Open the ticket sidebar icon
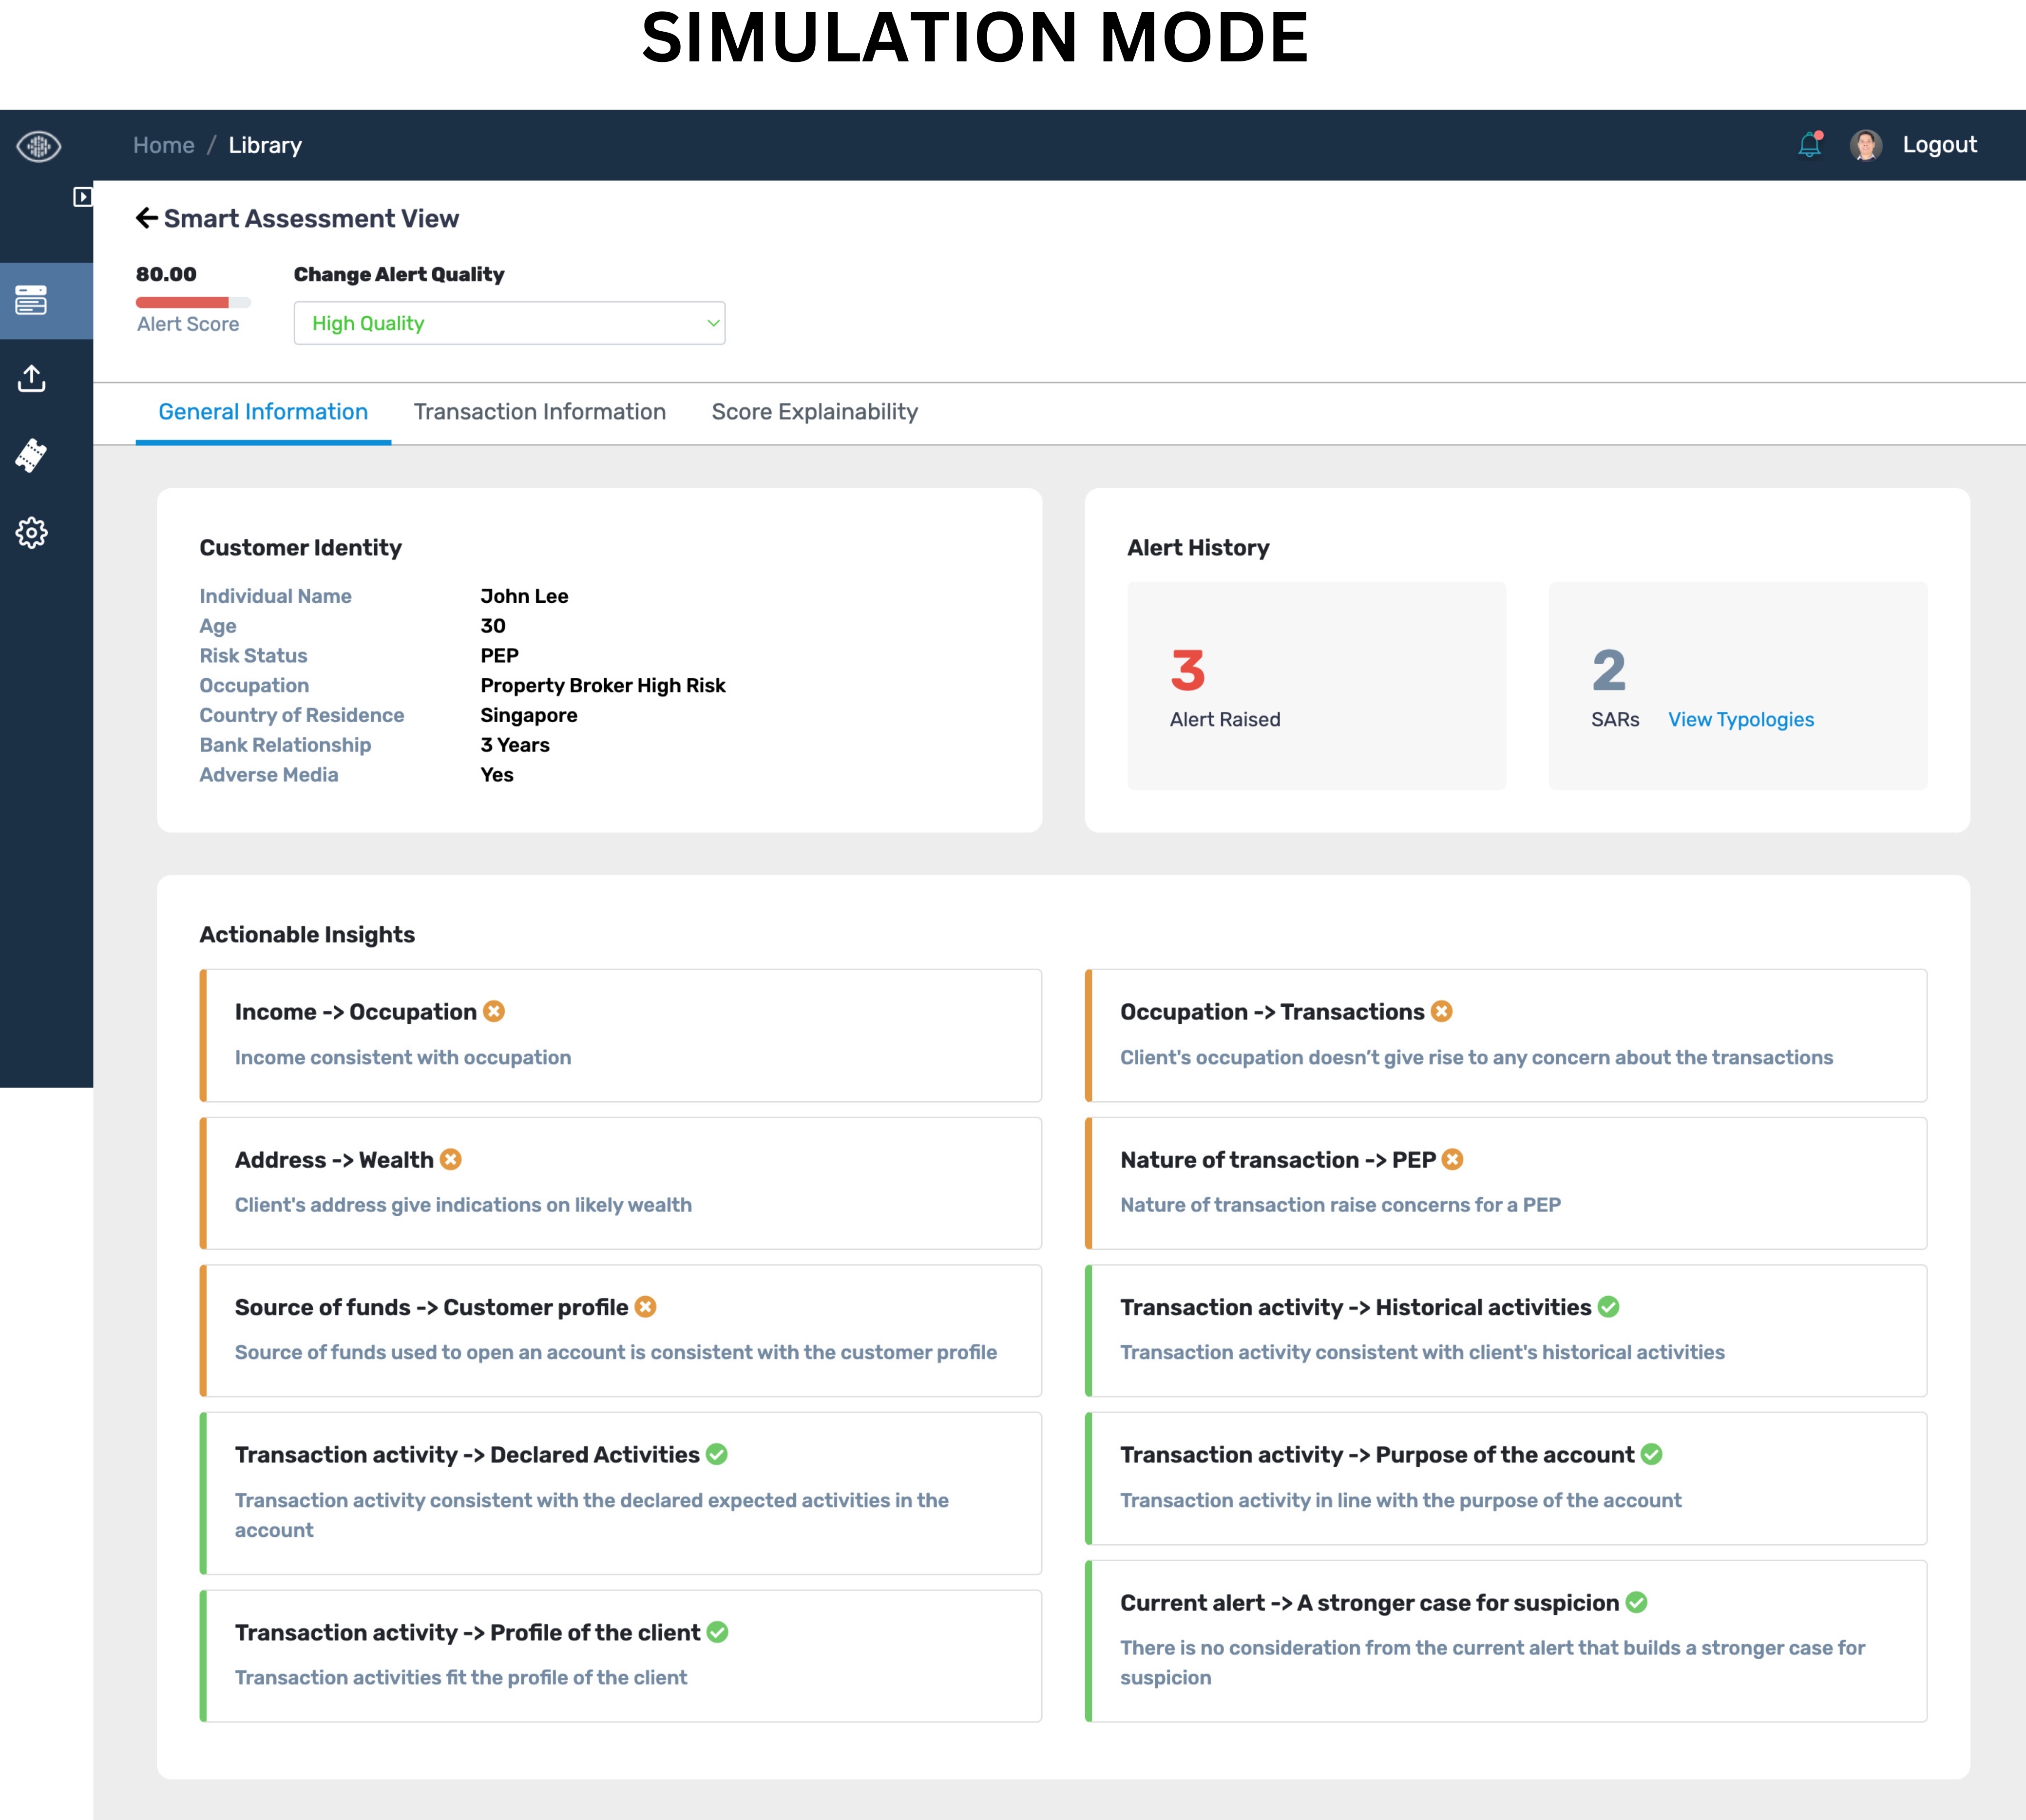The width and height of the screenshot is (2026, 1820). coord(32,455)
